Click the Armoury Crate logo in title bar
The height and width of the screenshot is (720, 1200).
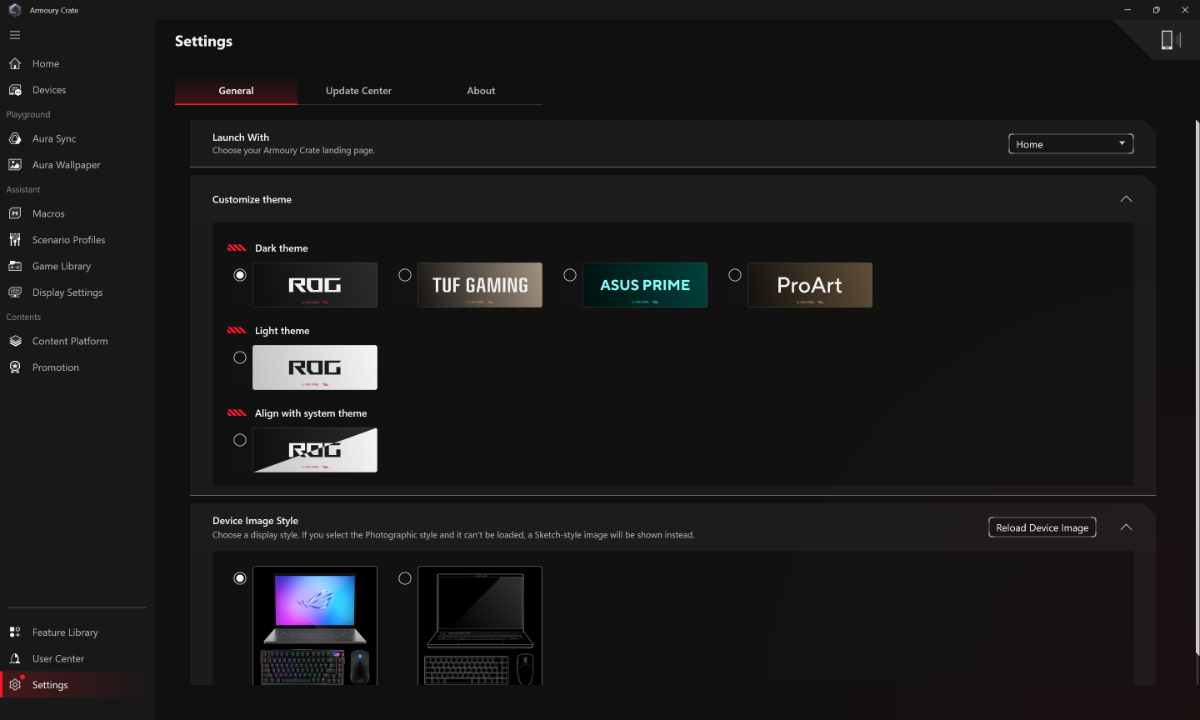tap(15, 10)
